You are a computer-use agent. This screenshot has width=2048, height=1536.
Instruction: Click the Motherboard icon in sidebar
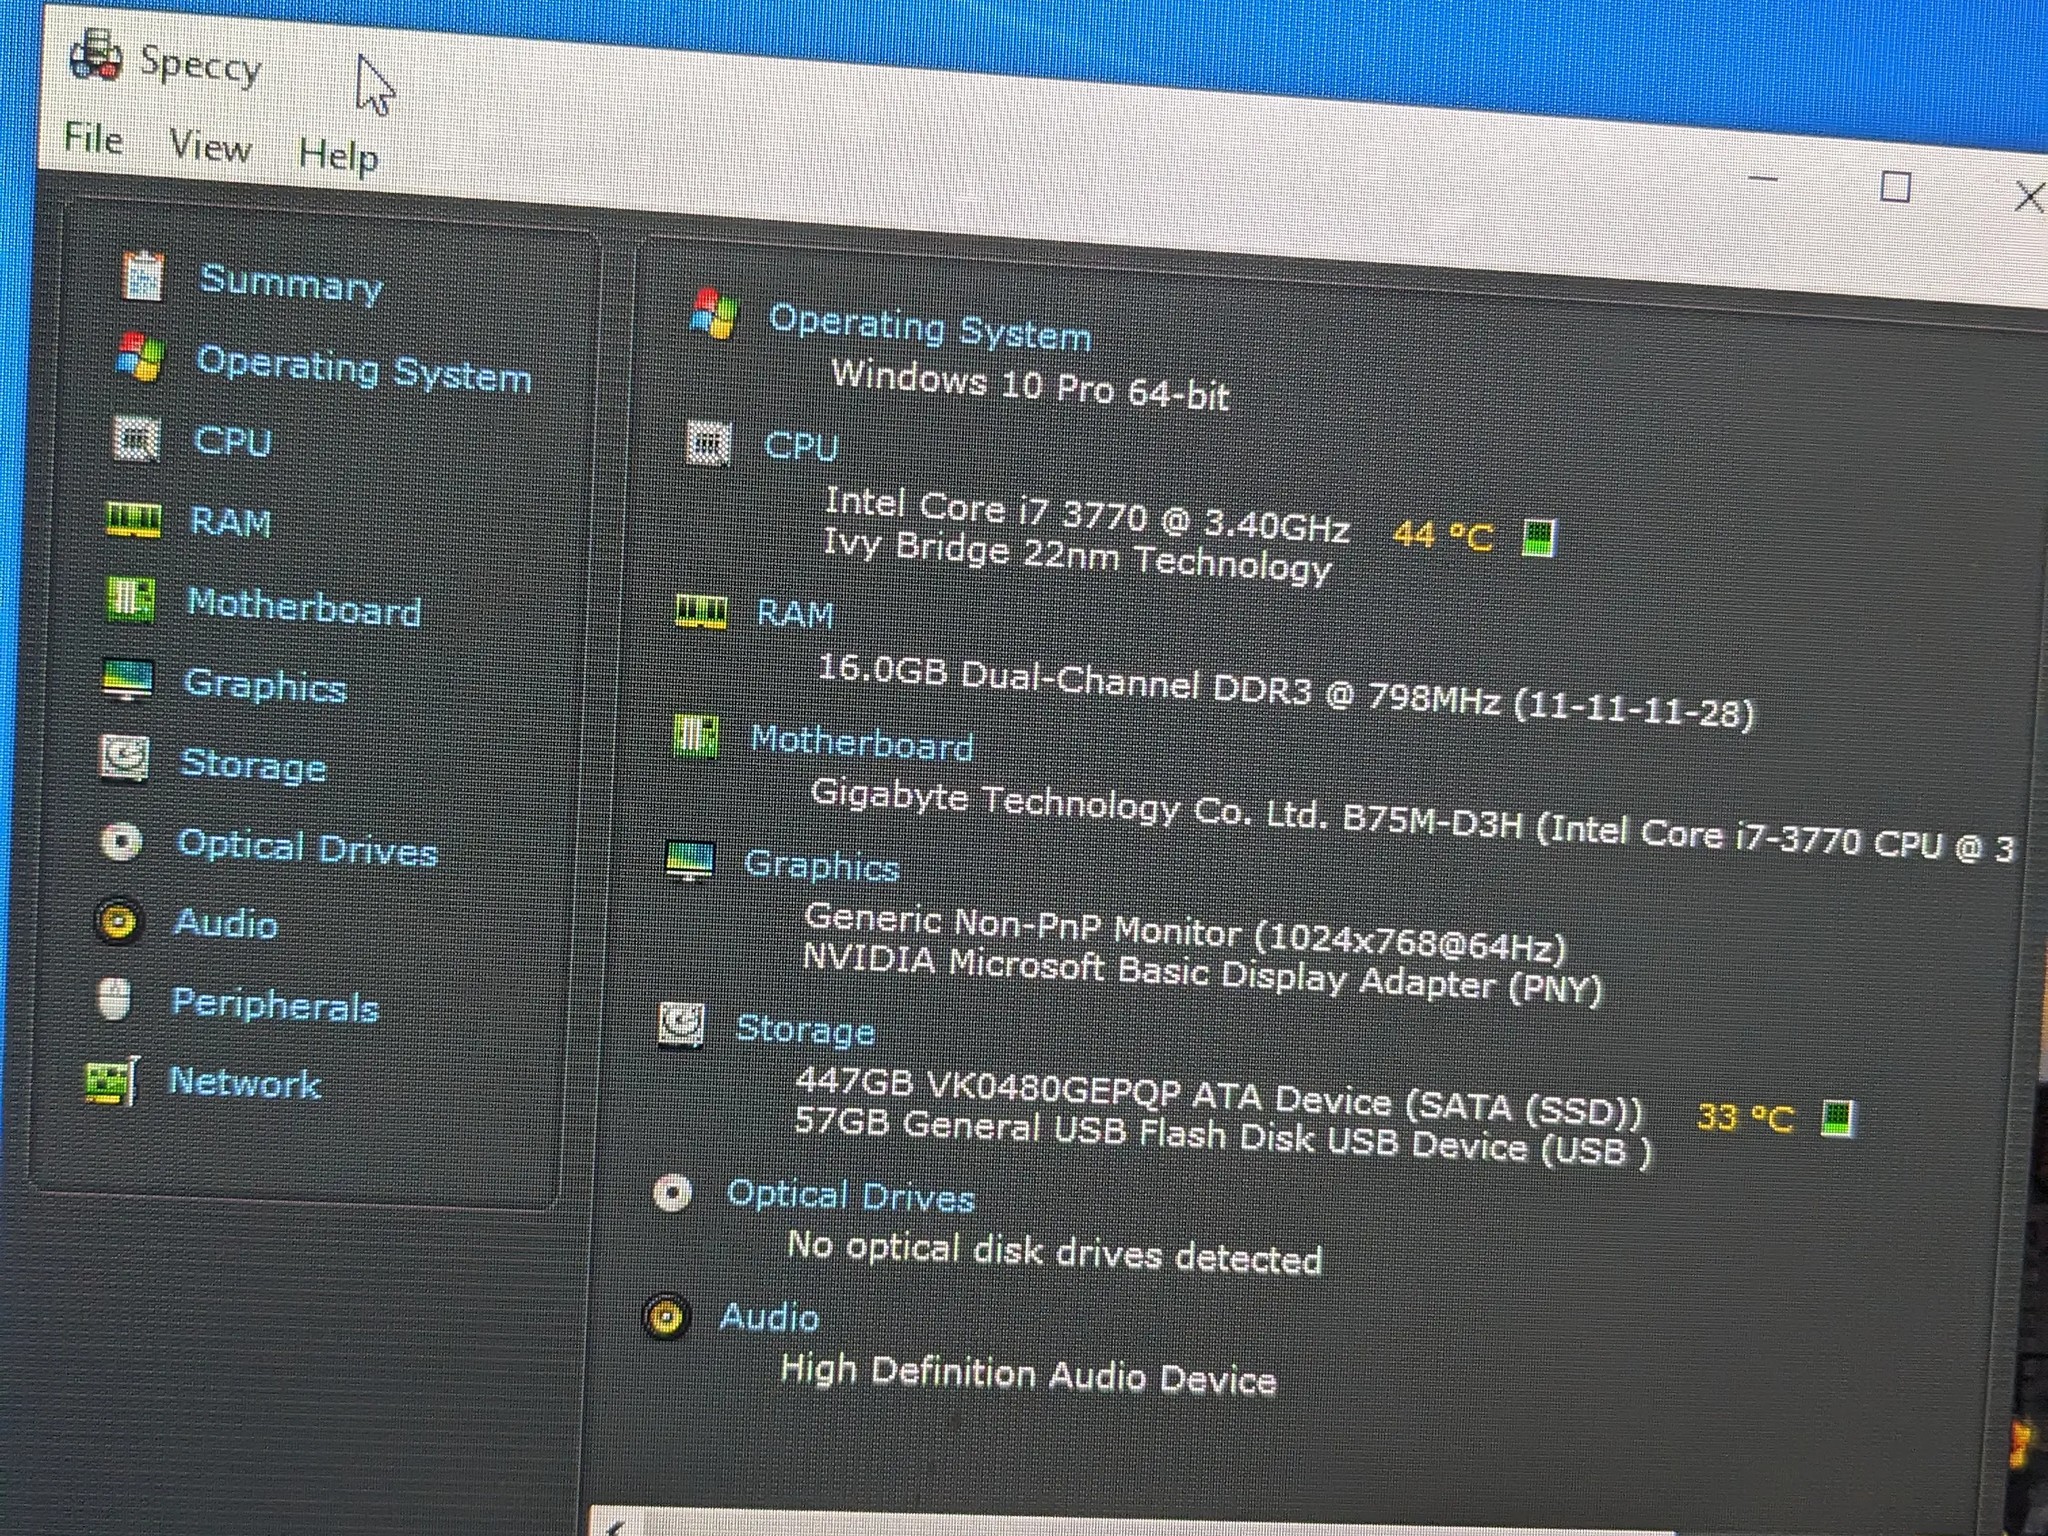point(131,600)
